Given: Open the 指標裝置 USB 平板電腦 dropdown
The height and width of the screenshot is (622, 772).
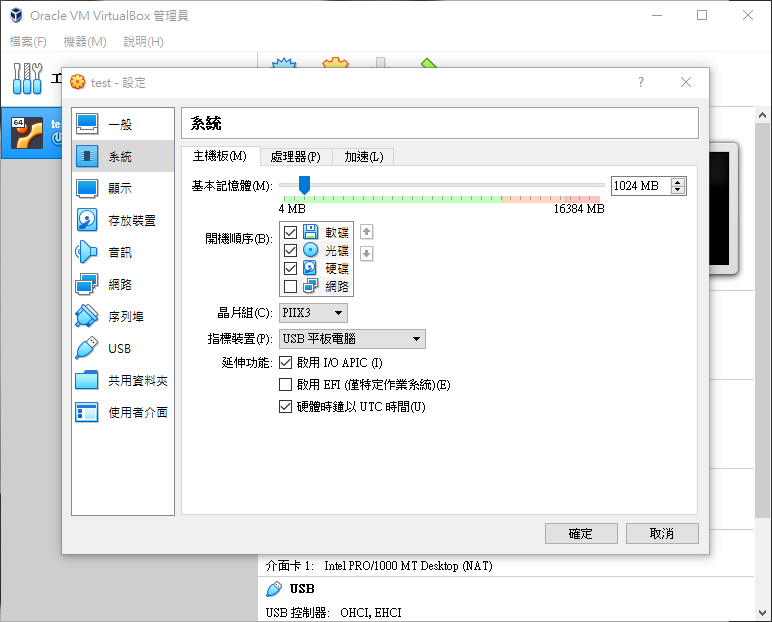Looking at the screenshot, I should (352, 339).
